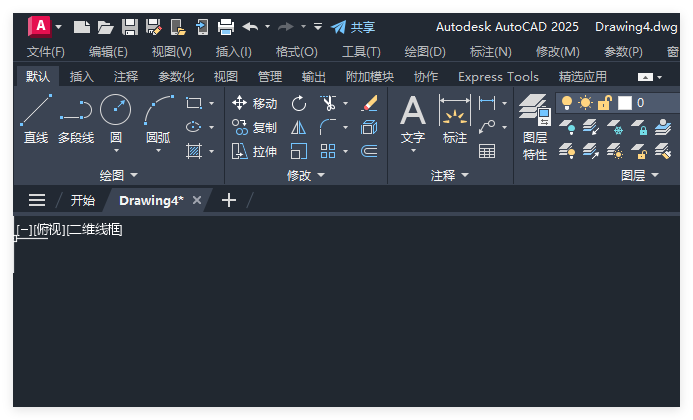The image size is (693, 420).
Task: Click the white layer color swatch
Action: click(624, 103)
